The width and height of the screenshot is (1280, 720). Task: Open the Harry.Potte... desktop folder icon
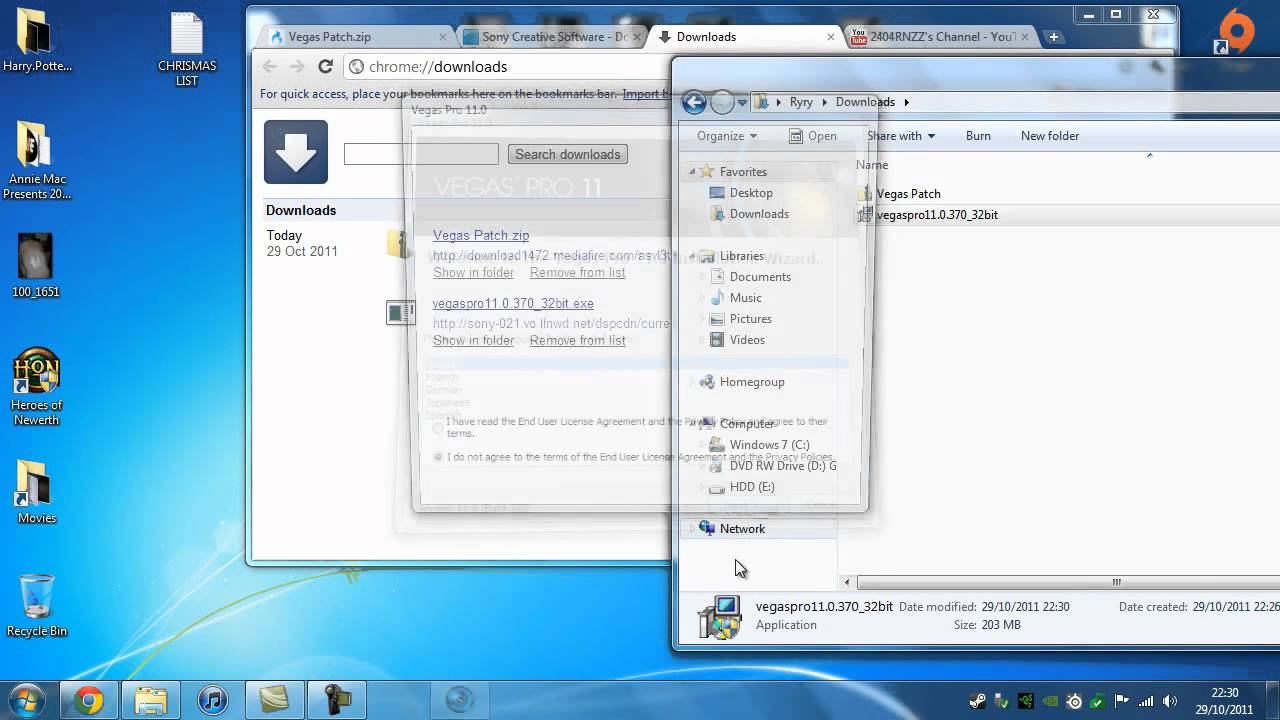(37, 40)
